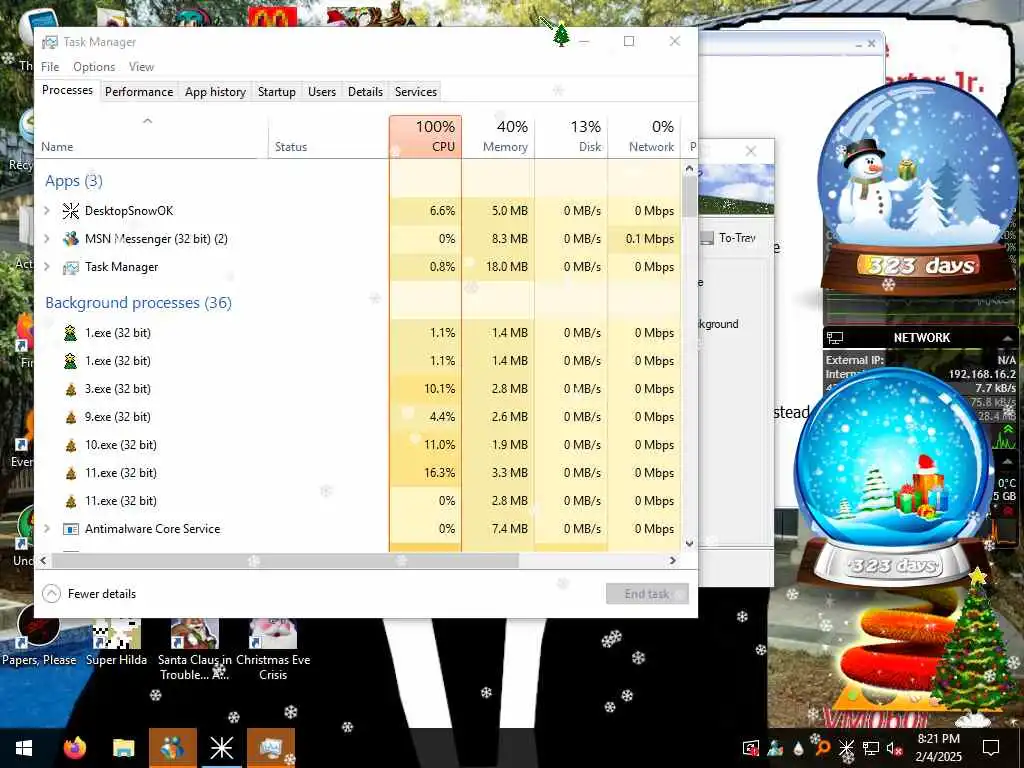This screenshot has width=1024, height=768.
Task: Select Santa Claus in Trouble desktop shortcut
Action: pos(194,649)
